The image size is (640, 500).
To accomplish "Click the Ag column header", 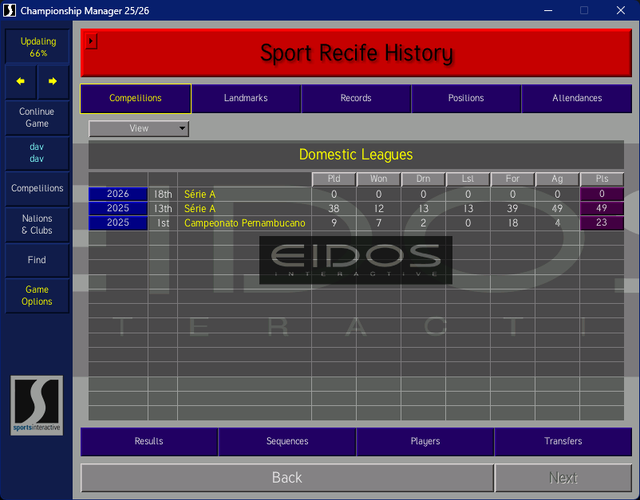I will [557, 179].
